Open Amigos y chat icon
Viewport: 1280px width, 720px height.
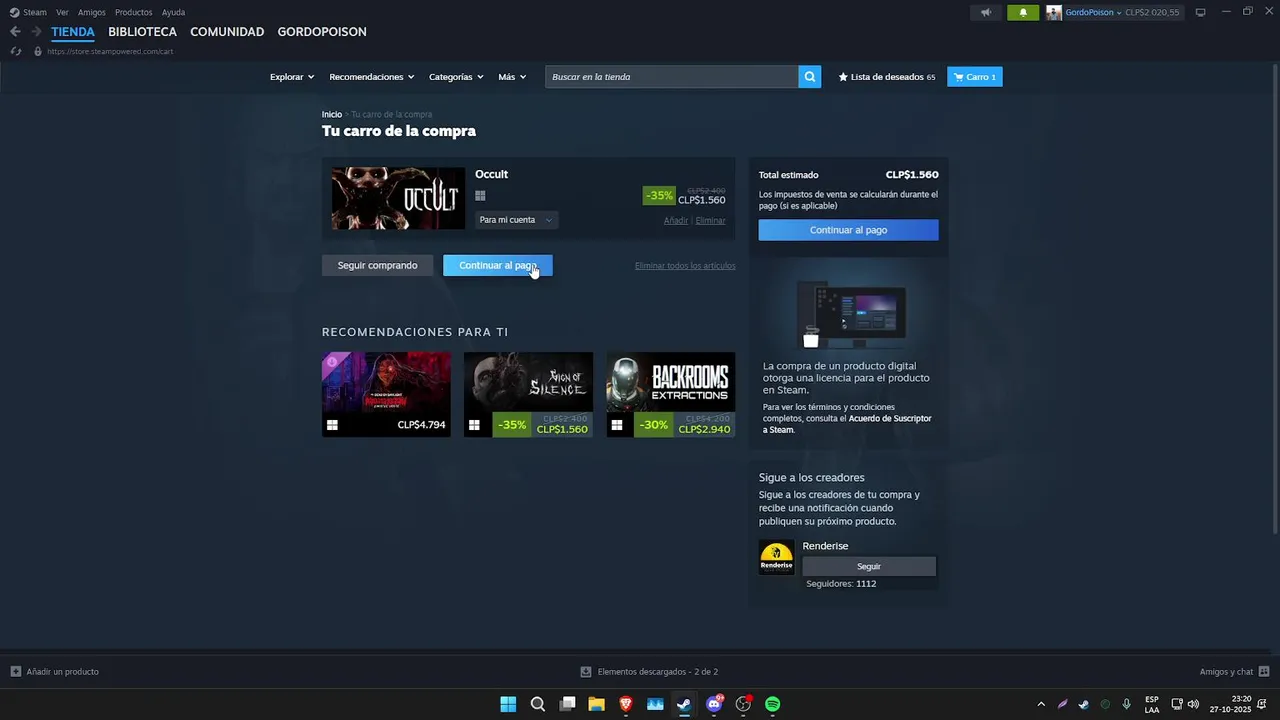click(1264, 671)
